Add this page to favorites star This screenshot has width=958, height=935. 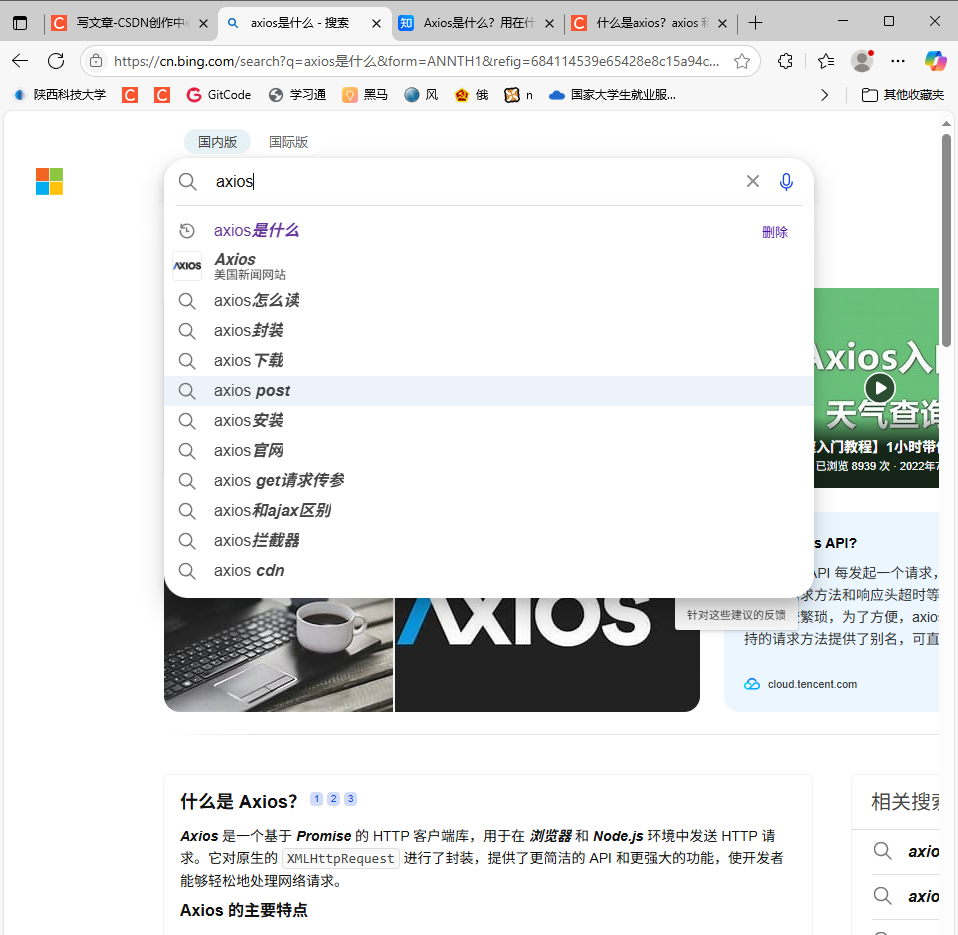742,61
